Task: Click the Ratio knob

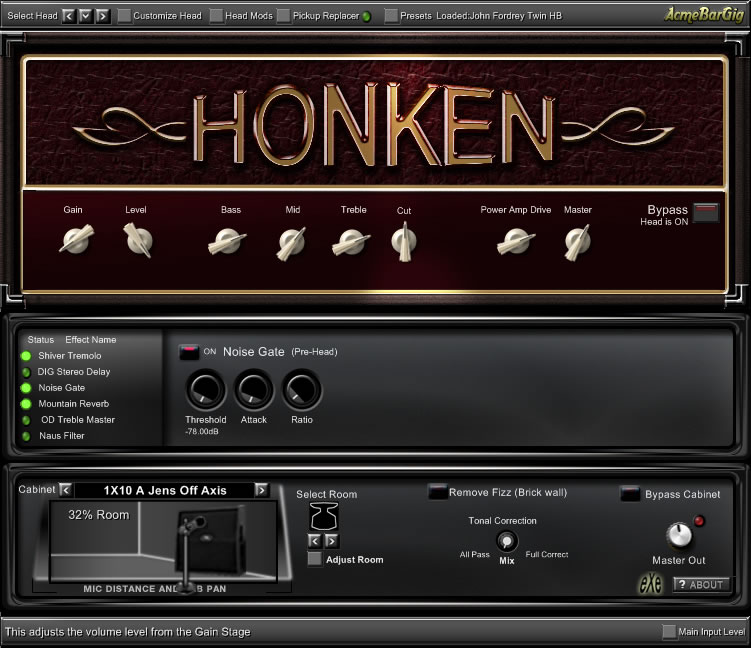Action: pyautogui.click(x=302, y=390)
